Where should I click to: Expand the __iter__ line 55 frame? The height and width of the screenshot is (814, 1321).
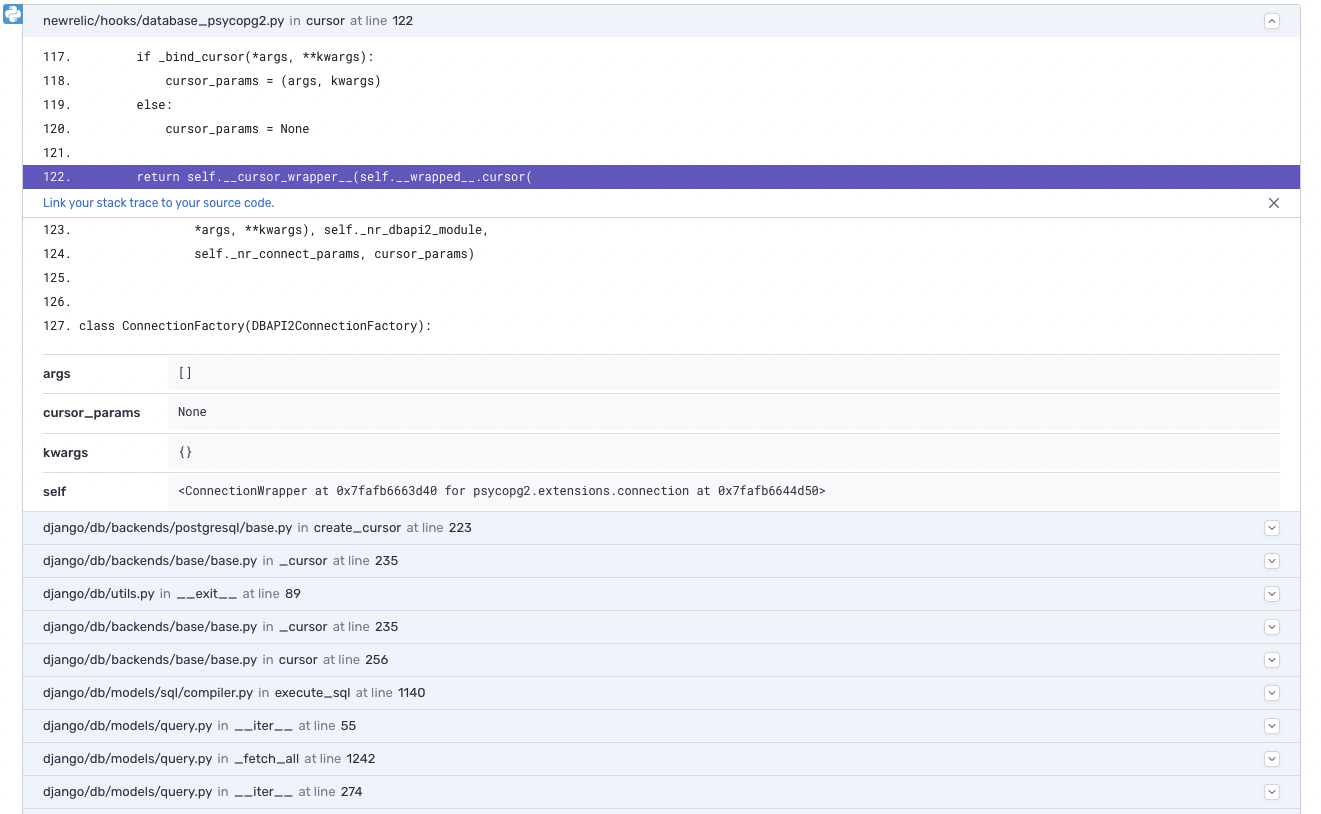click(1272, 726)
